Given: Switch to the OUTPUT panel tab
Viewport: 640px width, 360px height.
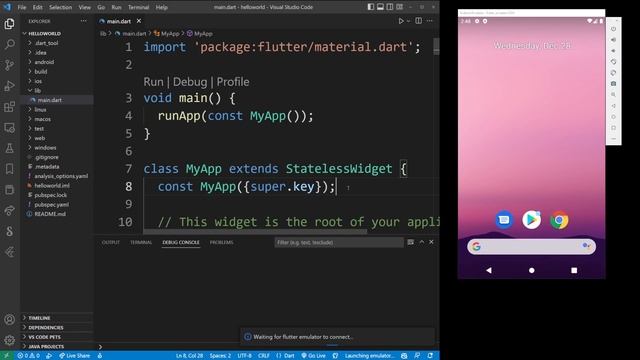Looking at the screenshot, I should [111, 242].
